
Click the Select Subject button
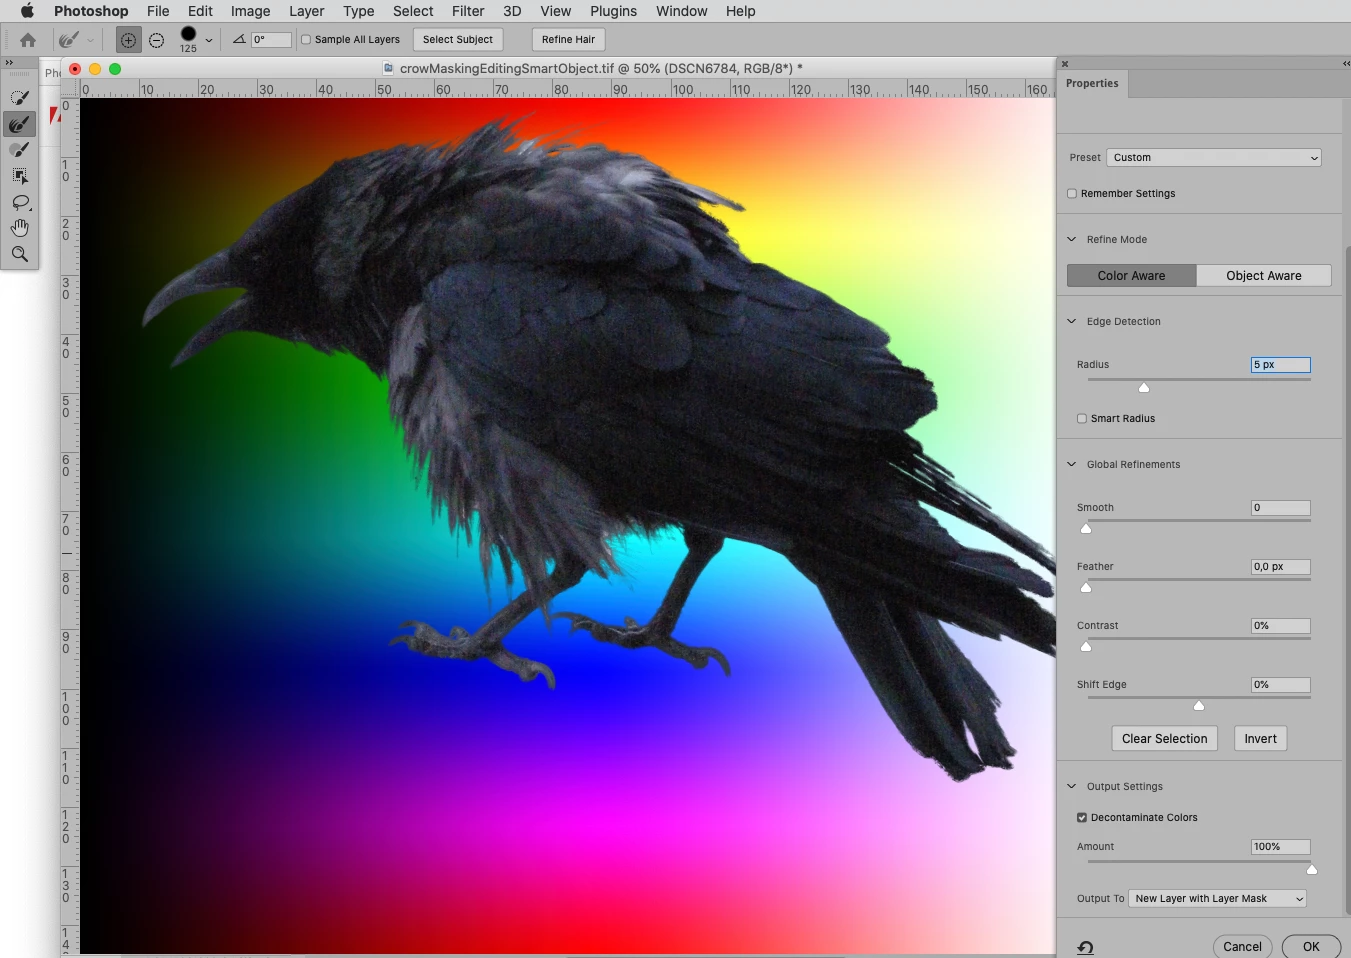[458, 40]
